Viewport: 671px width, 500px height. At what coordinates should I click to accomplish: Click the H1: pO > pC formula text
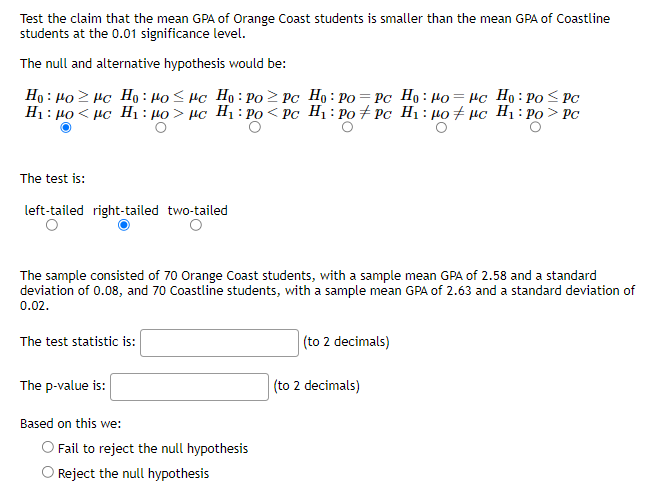tap(537, 113)
